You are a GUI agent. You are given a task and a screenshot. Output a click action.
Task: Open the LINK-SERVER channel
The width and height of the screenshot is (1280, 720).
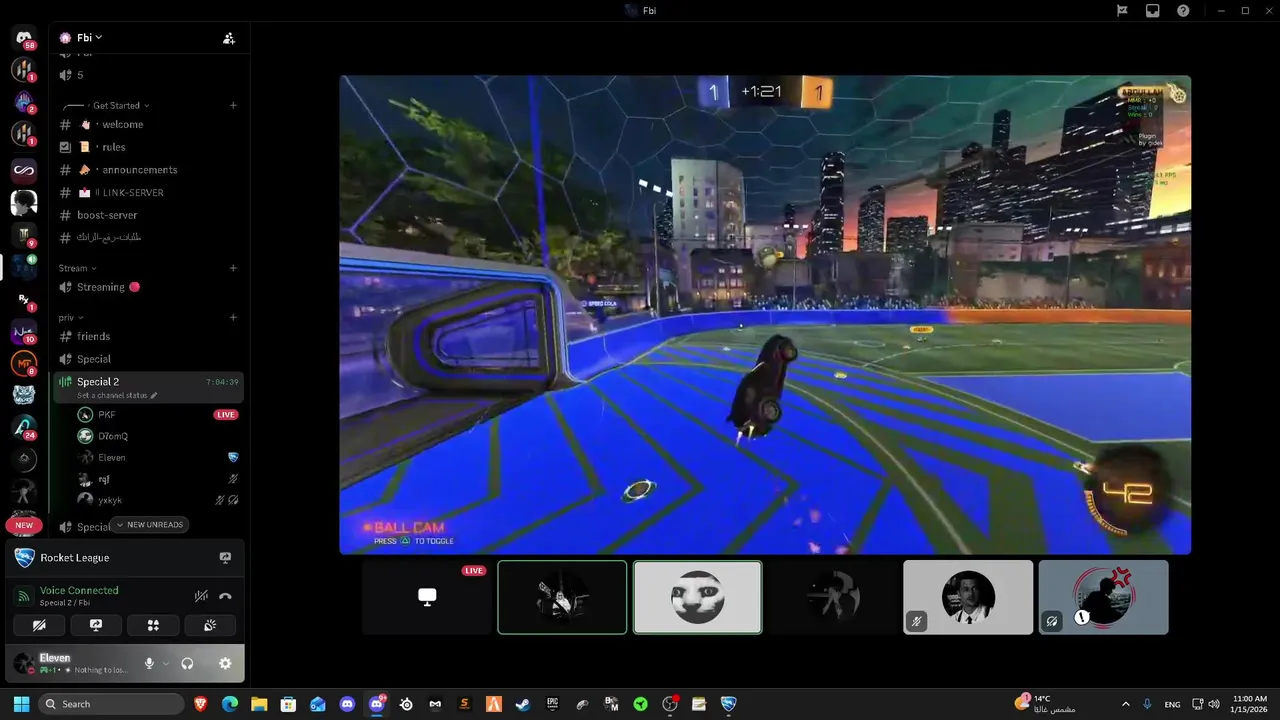pos(148,192)
